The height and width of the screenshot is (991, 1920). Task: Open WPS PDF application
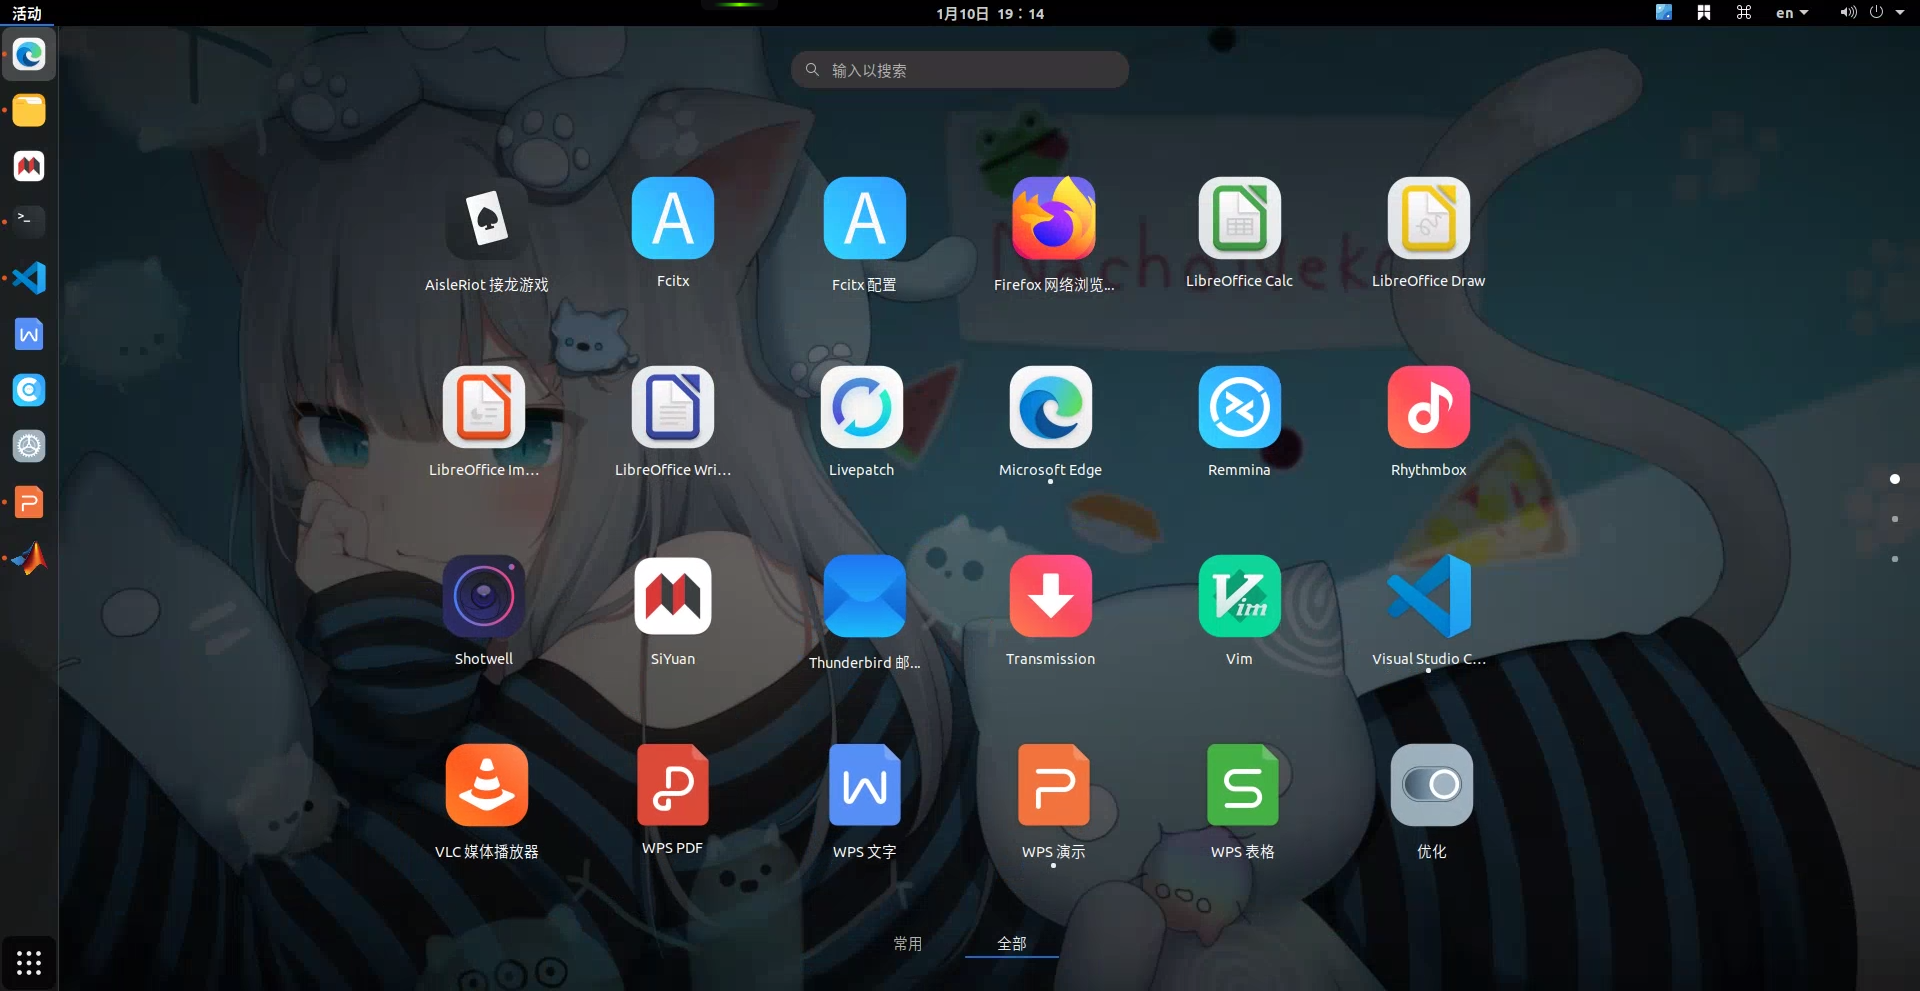(x=673, y=786)
